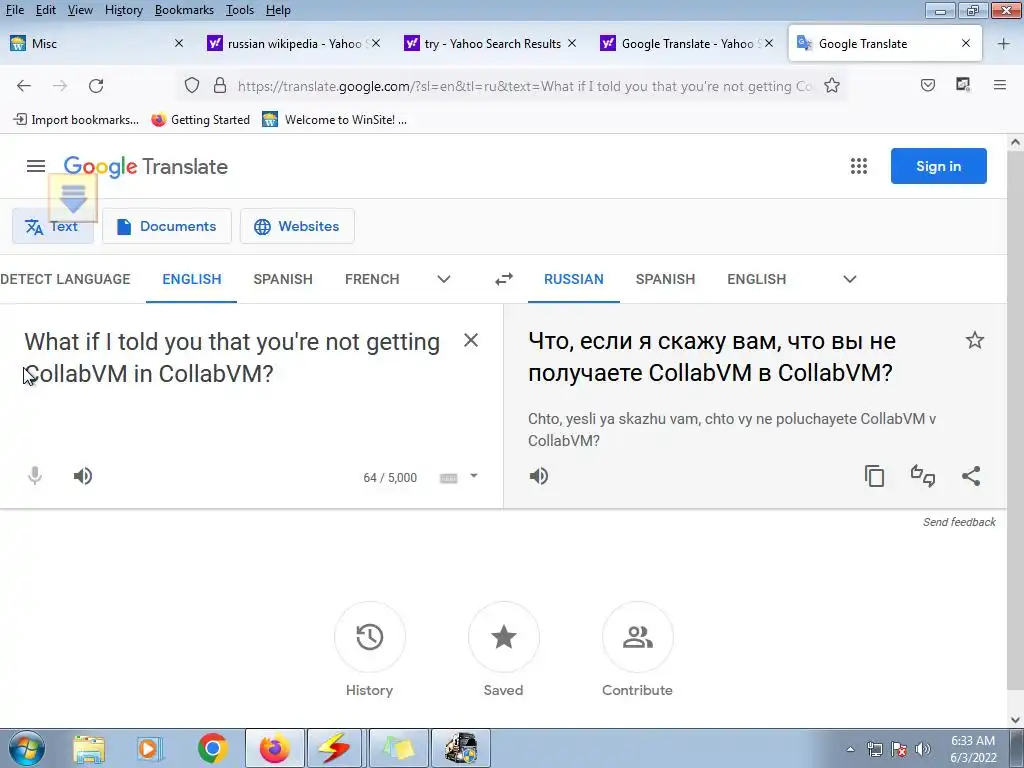
Task: Open the Bookmarks menu
Action: (184, 10)
